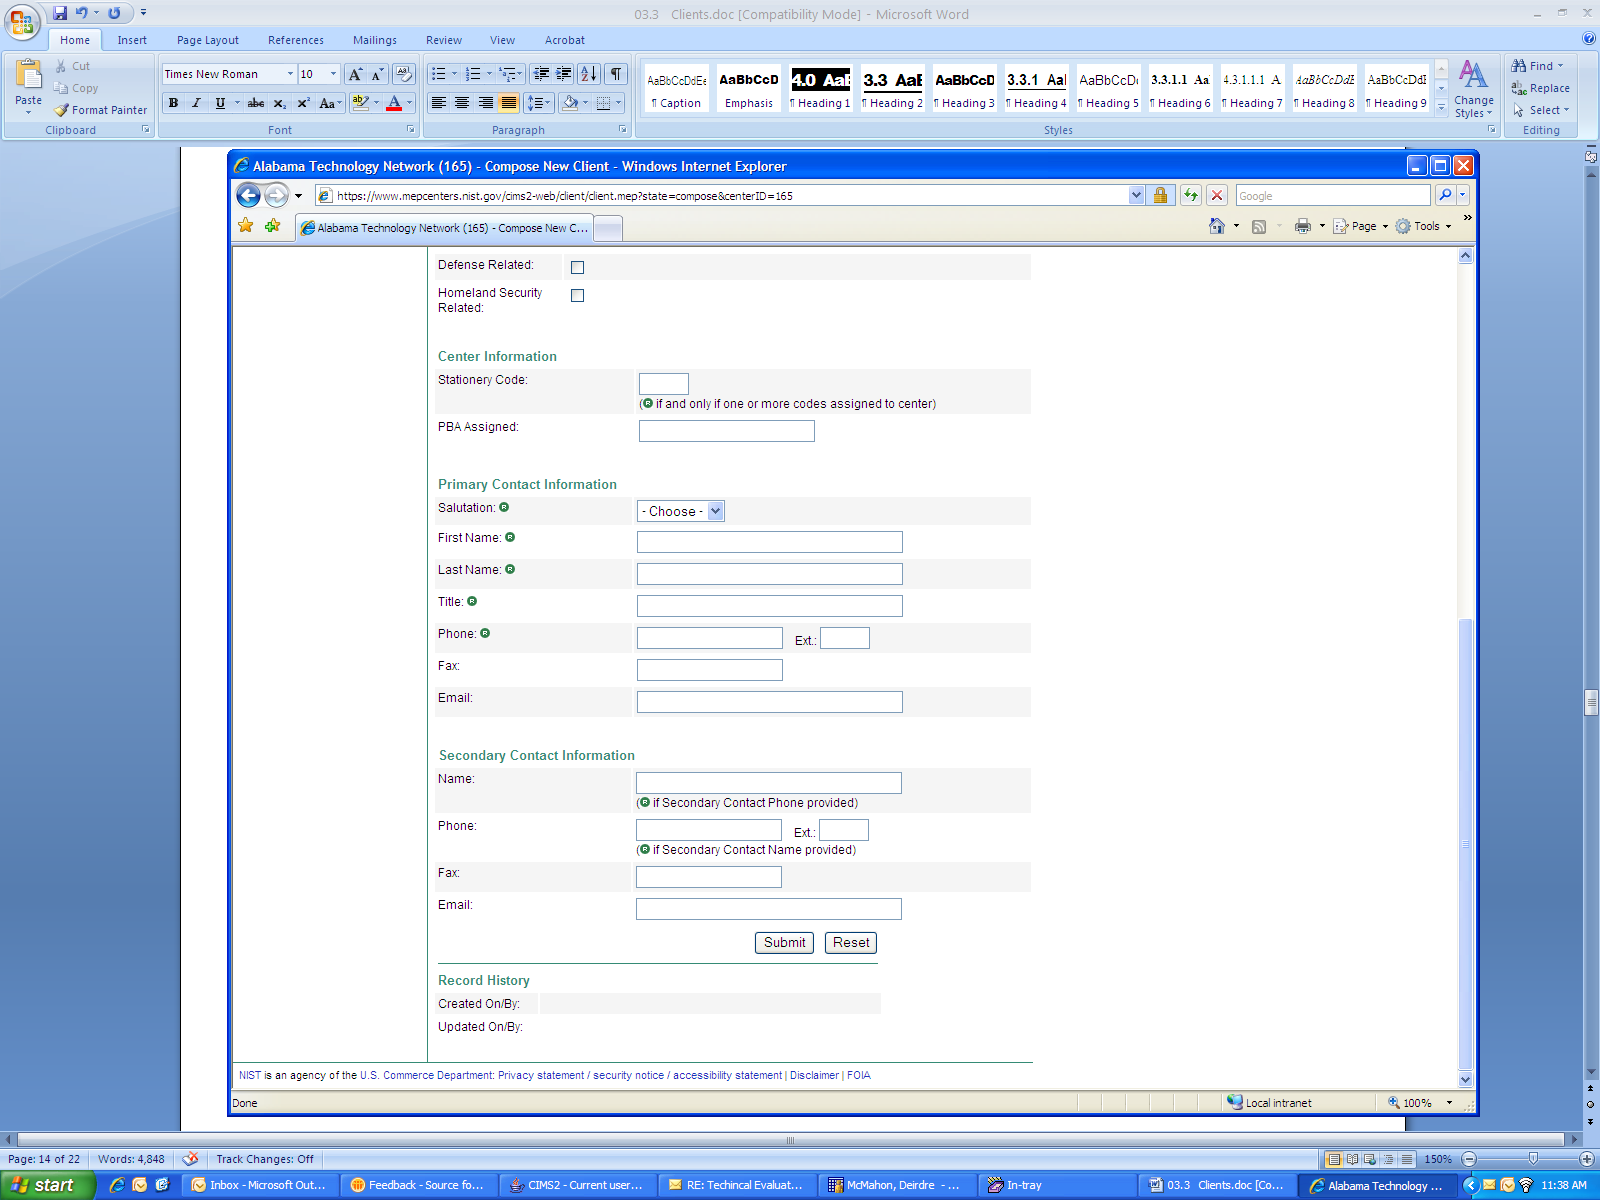Open the References ribbon tab

tap(296, 40)
